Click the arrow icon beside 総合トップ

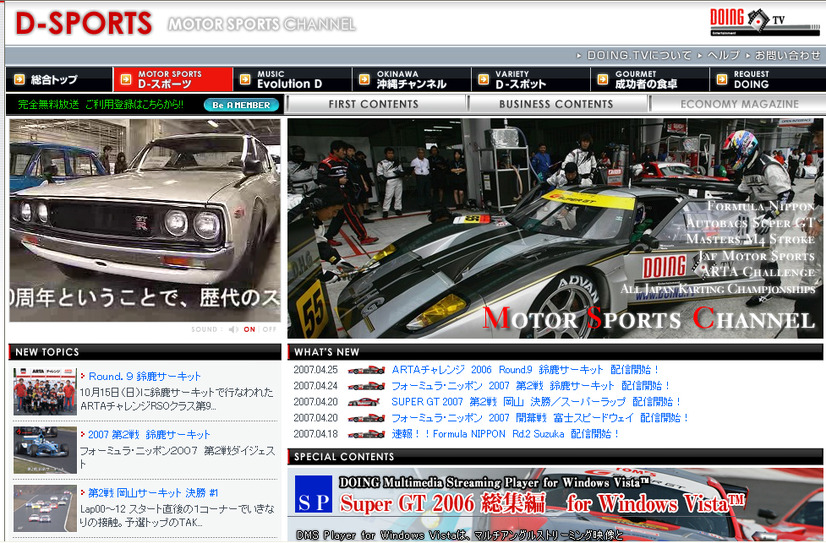pyautogui.click(x=19, y=80)
